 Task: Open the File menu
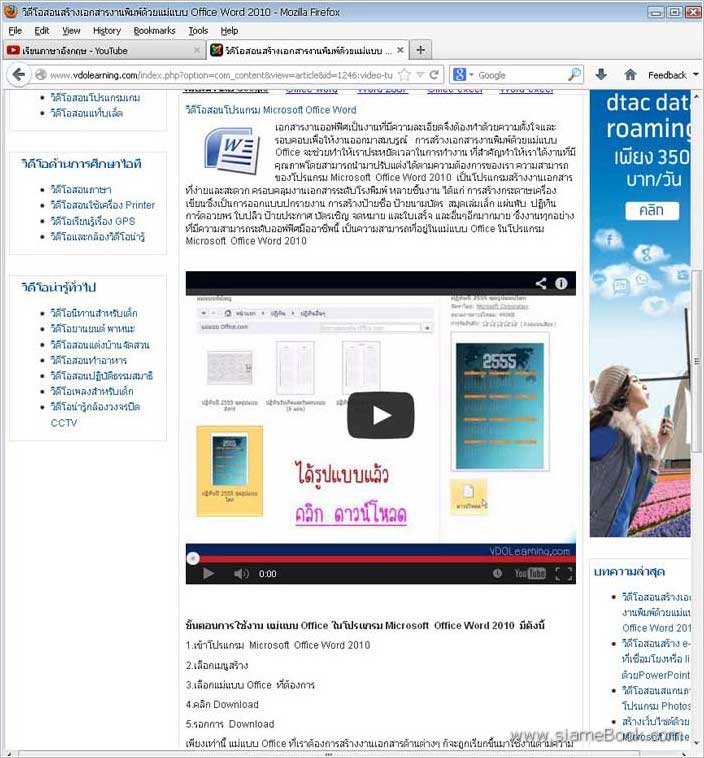[x=15, y=30]
